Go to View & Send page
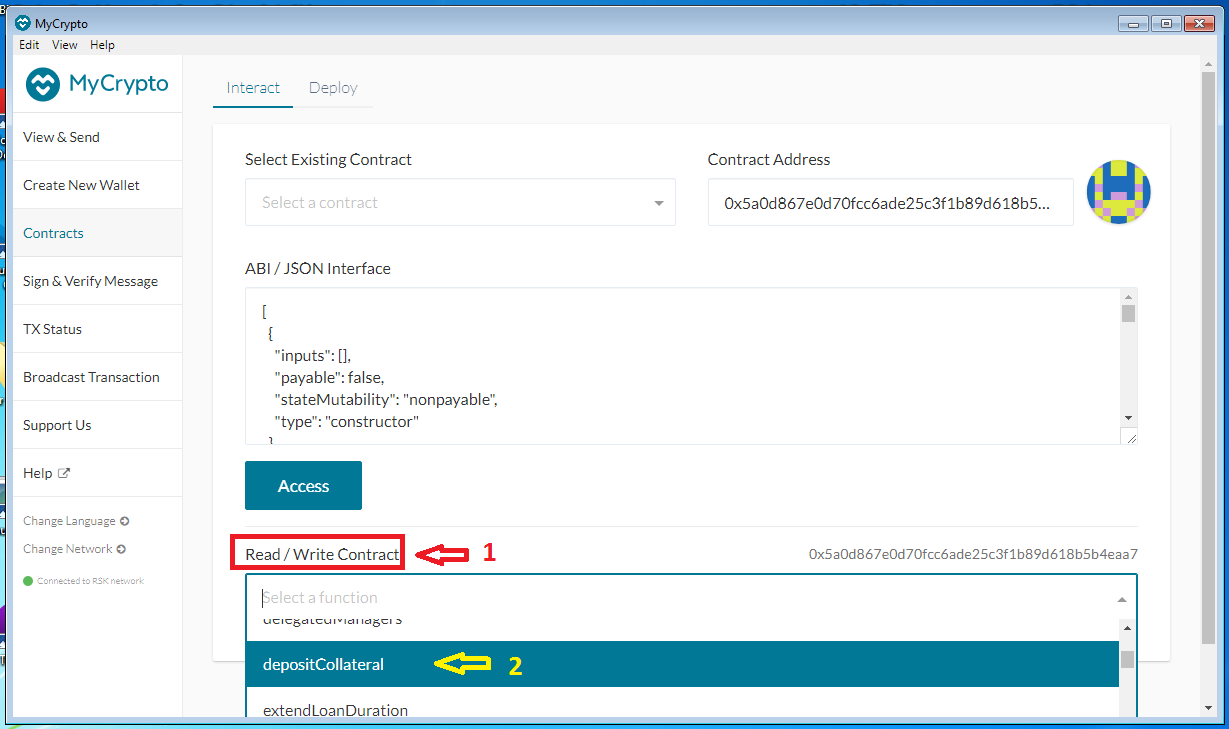1229x729 pixels. click(x=98, y=137)
